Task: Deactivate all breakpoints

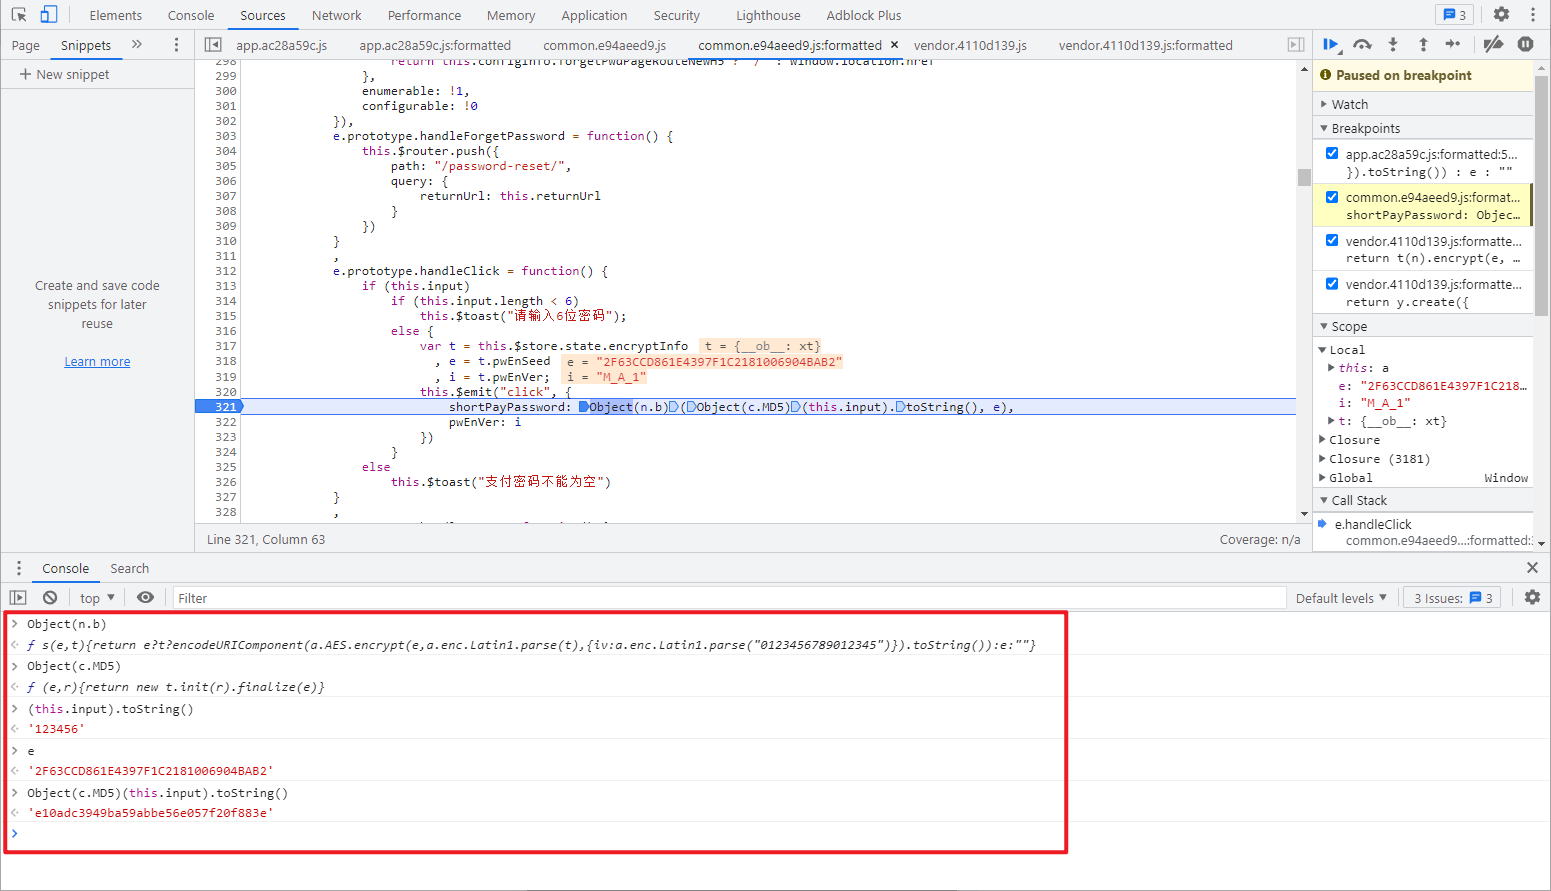Action: tap(1493, 44)
